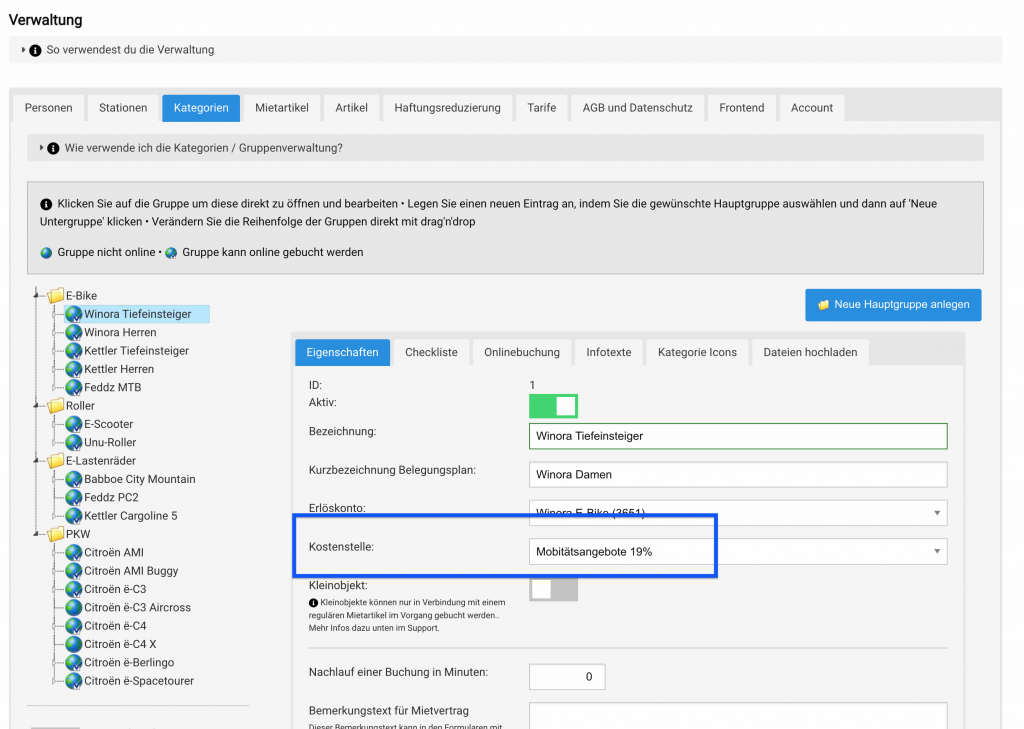Click the Roller folder icon
Viewport: 1024px width, 729px height.
pyautogui.click(x=56, y=406)
